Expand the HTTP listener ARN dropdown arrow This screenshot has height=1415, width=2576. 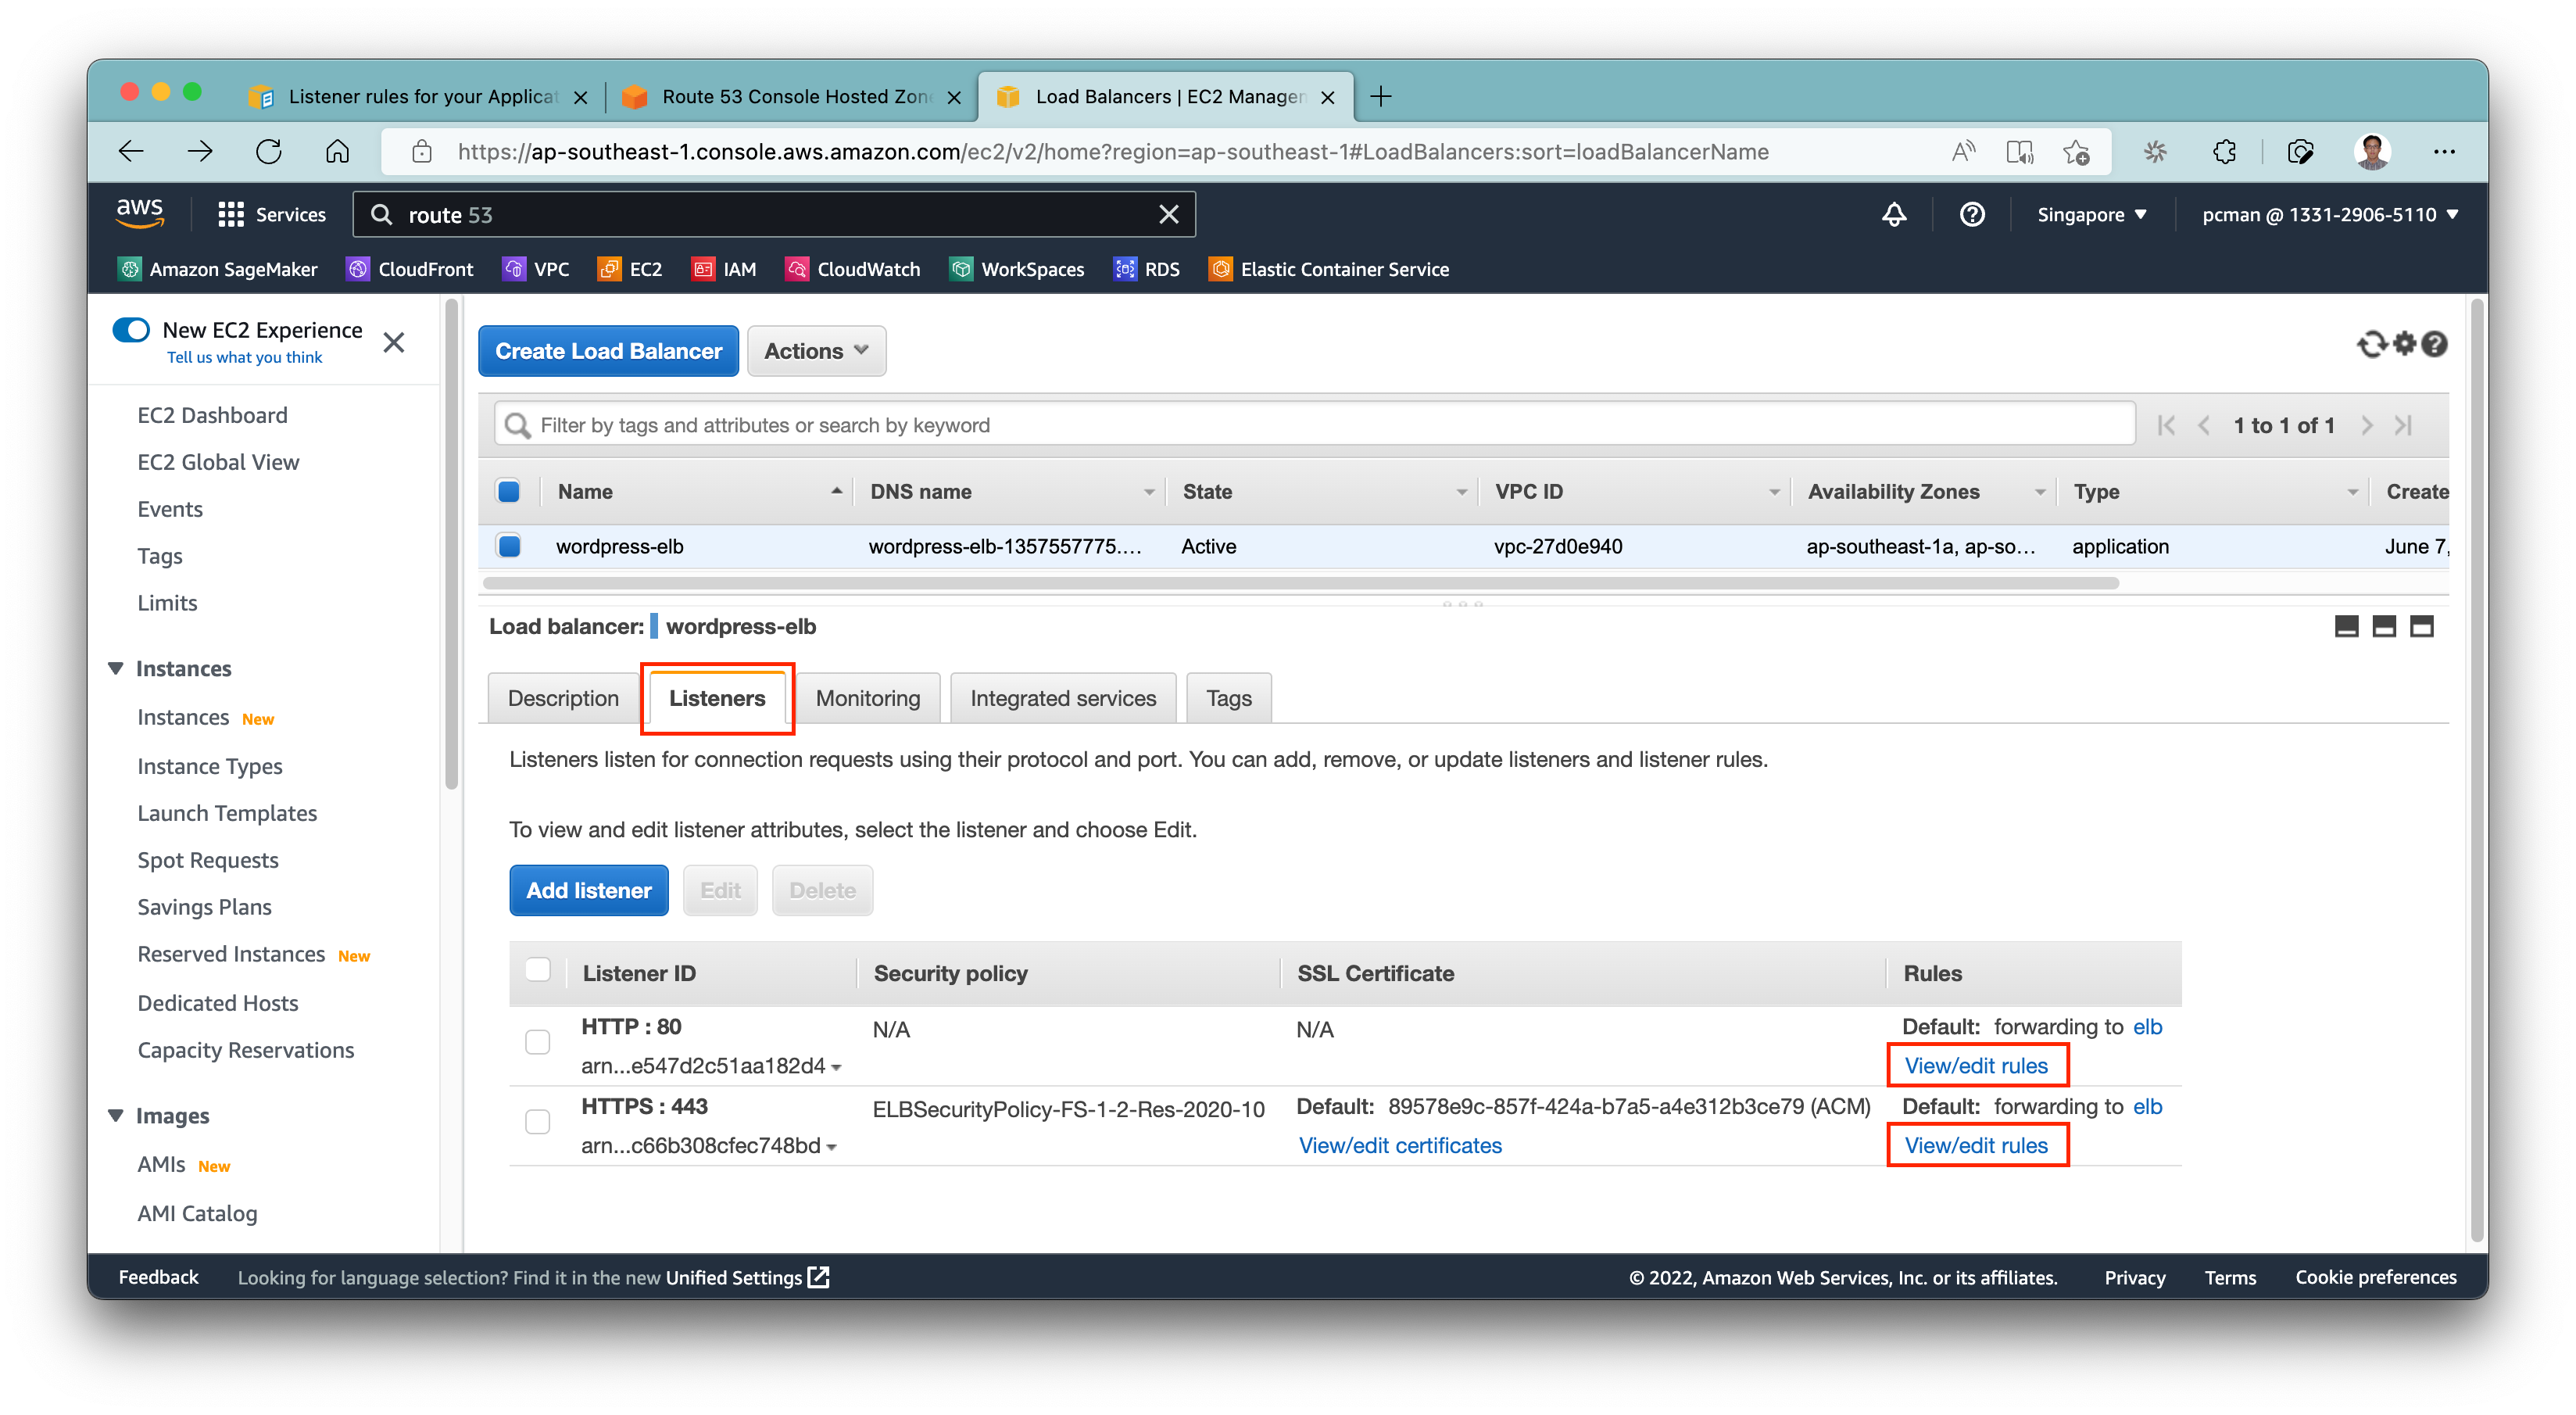pos(836,1068)
